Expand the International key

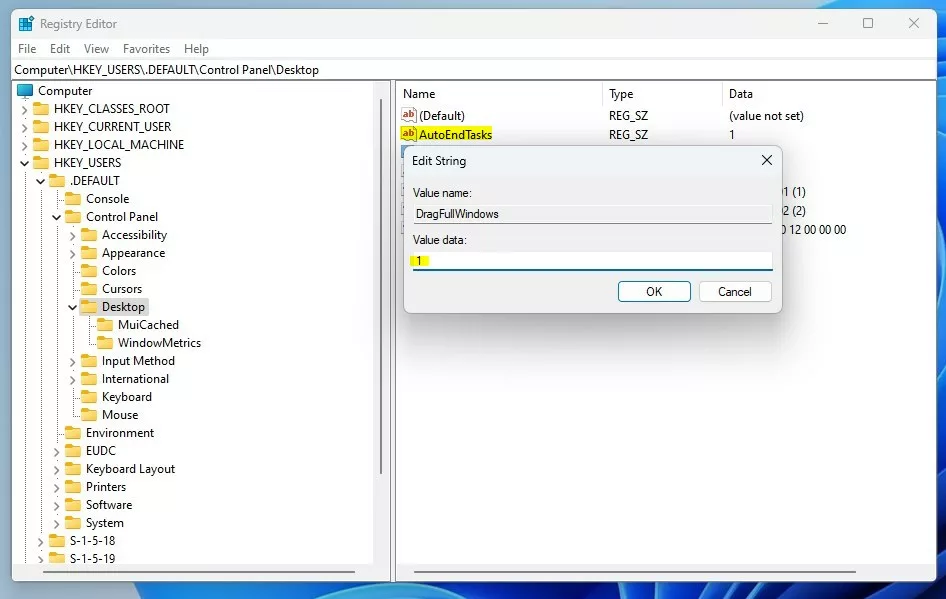pos(72,380)
